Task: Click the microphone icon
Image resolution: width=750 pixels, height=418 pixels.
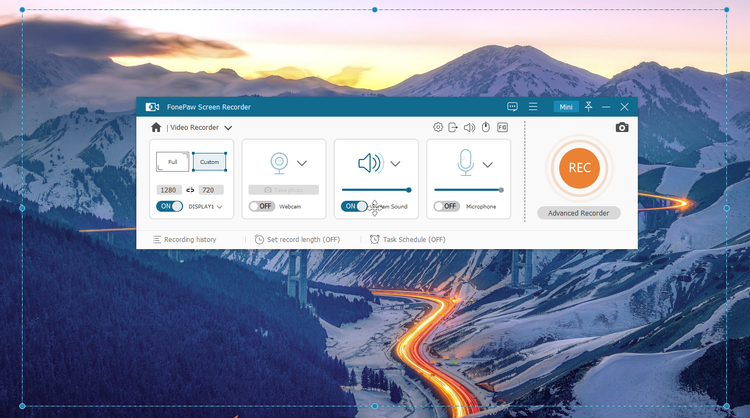Action: click(x=465, y=163)
